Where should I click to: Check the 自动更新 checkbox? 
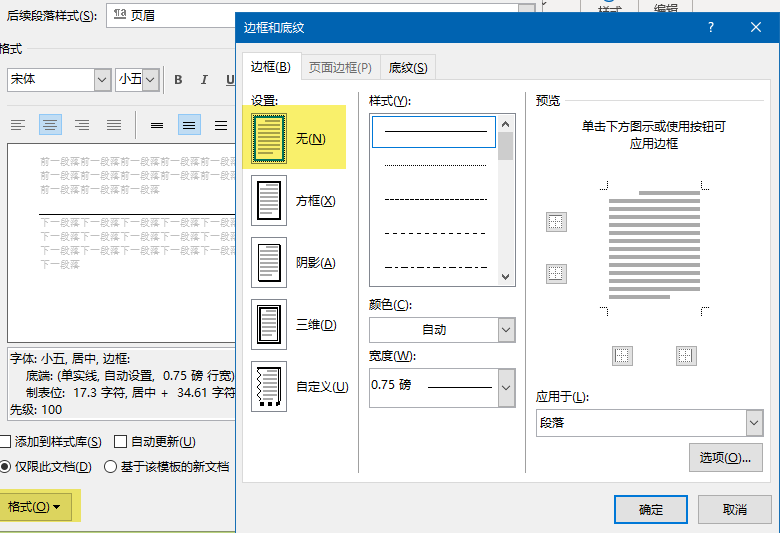pos(120,441)
